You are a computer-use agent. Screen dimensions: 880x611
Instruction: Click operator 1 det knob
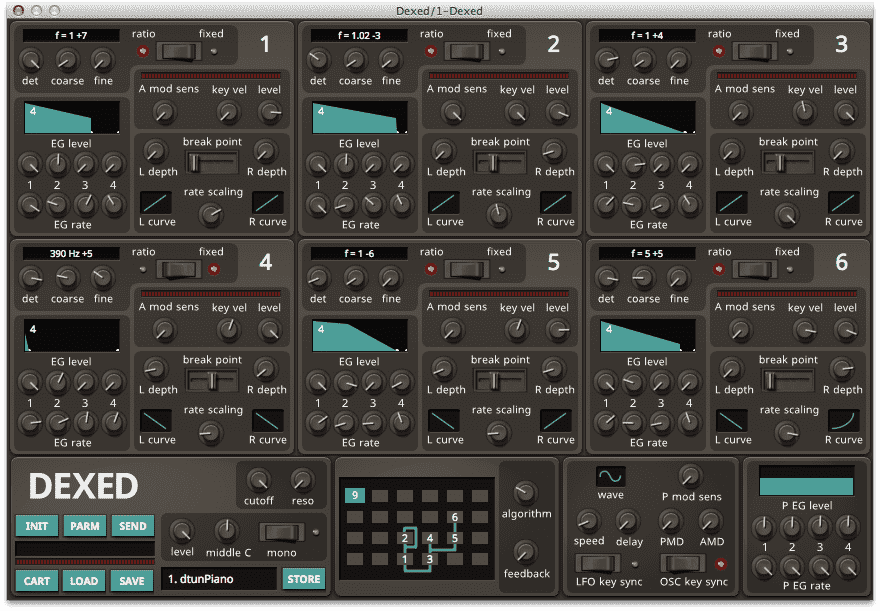click(x=30, y=59)
